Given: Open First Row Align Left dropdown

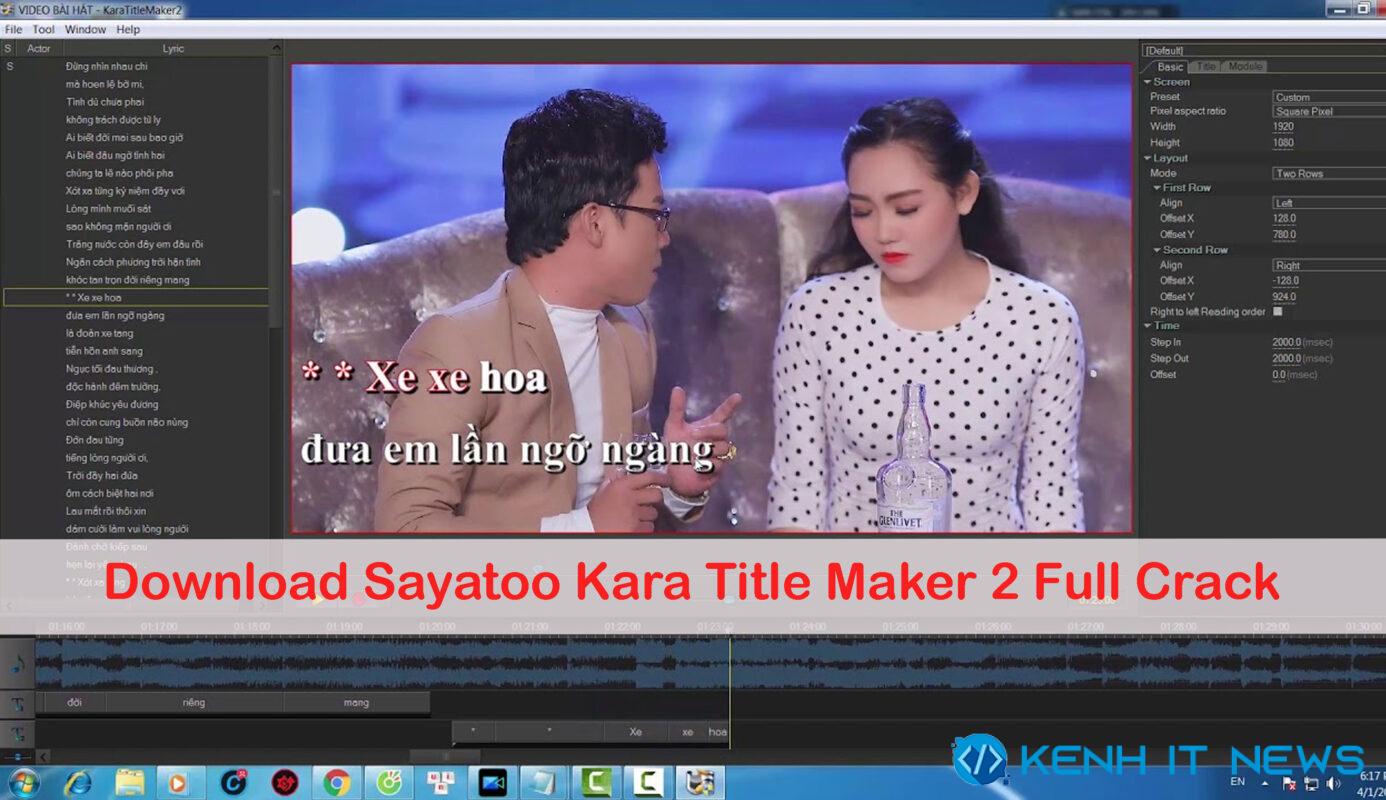Looking at the screenshot, I should [1329, 203].
